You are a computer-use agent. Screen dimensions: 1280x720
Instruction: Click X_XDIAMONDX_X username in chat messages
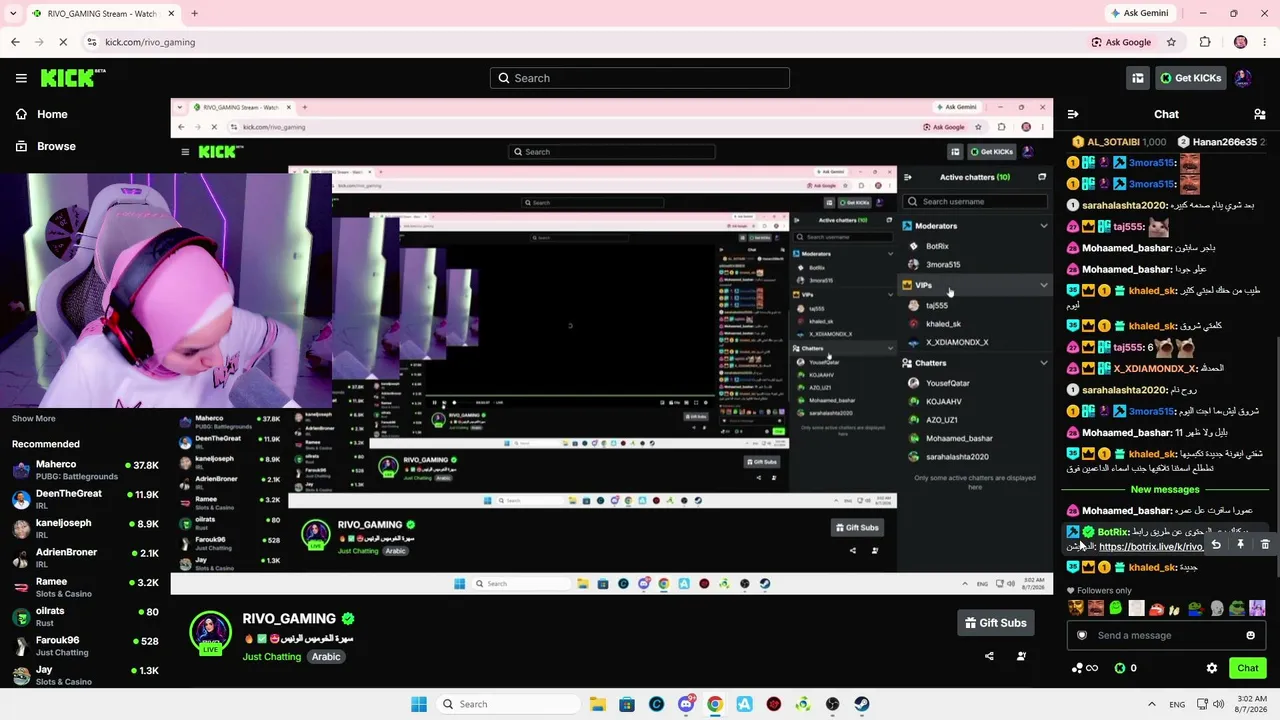(x=1155, y=368)
